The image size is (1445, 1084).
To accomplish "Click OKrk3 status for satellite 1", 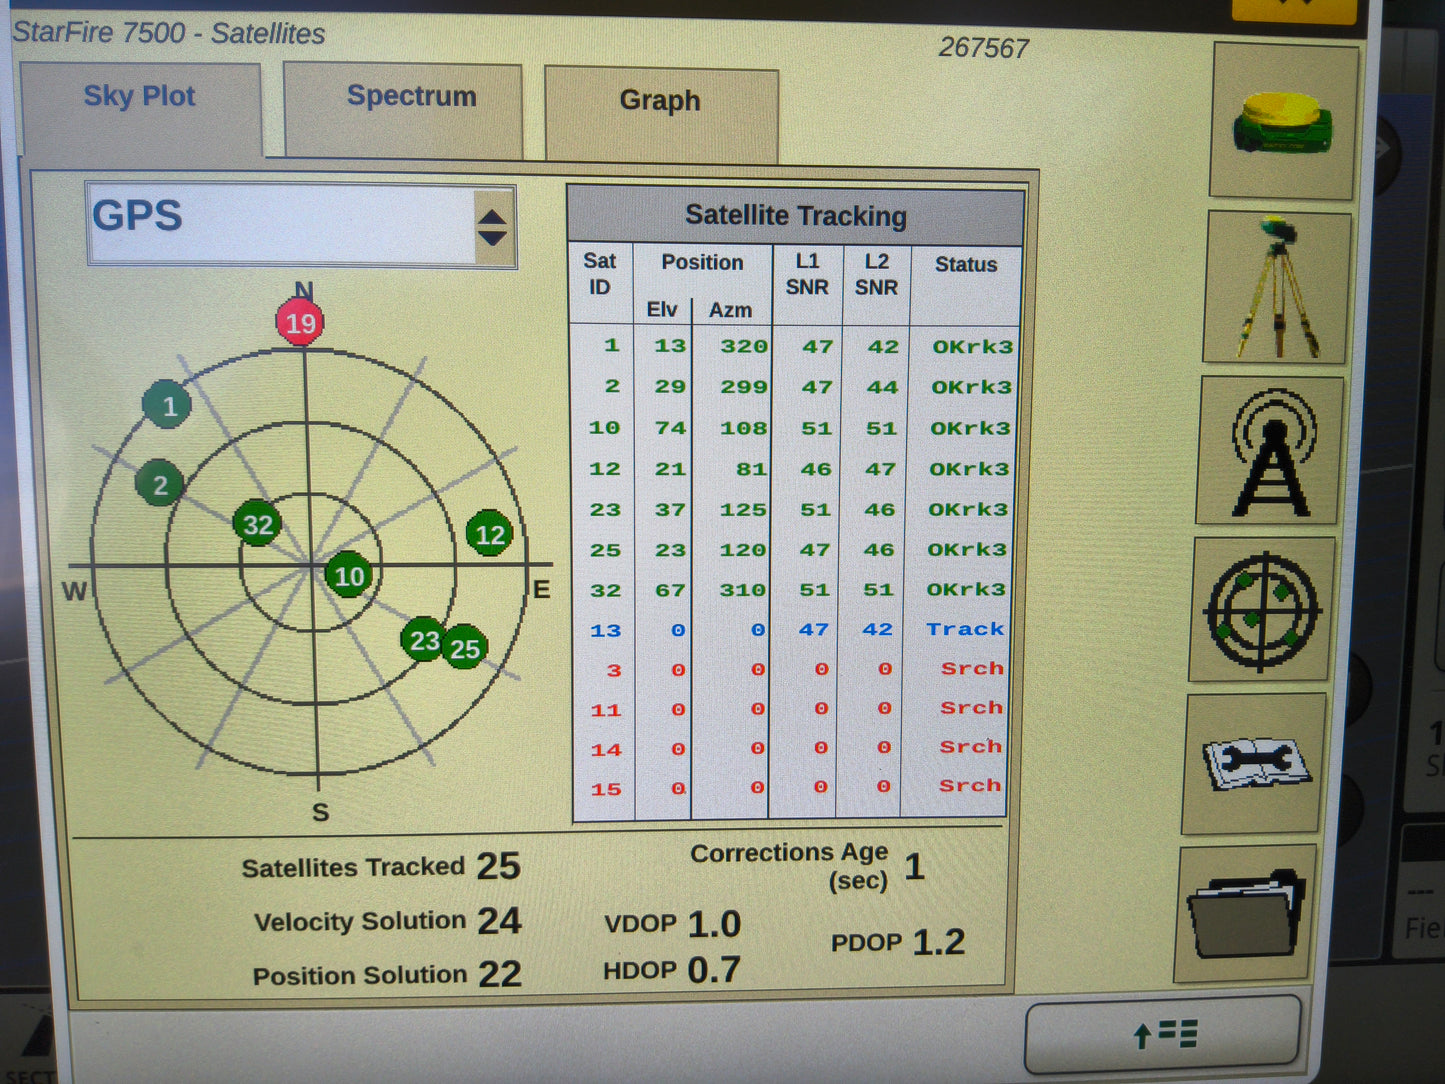I will [x=973, y=346].
